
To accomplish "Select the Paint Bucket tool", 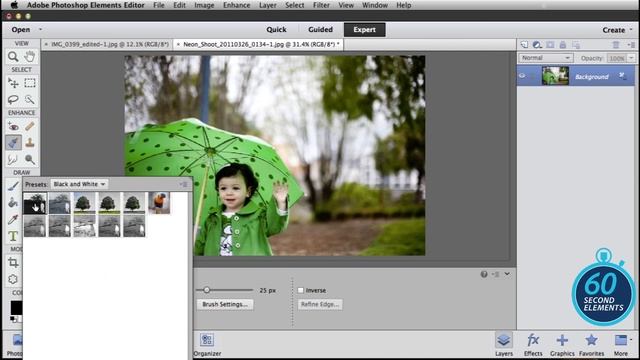I will click(x=13, y=202).
